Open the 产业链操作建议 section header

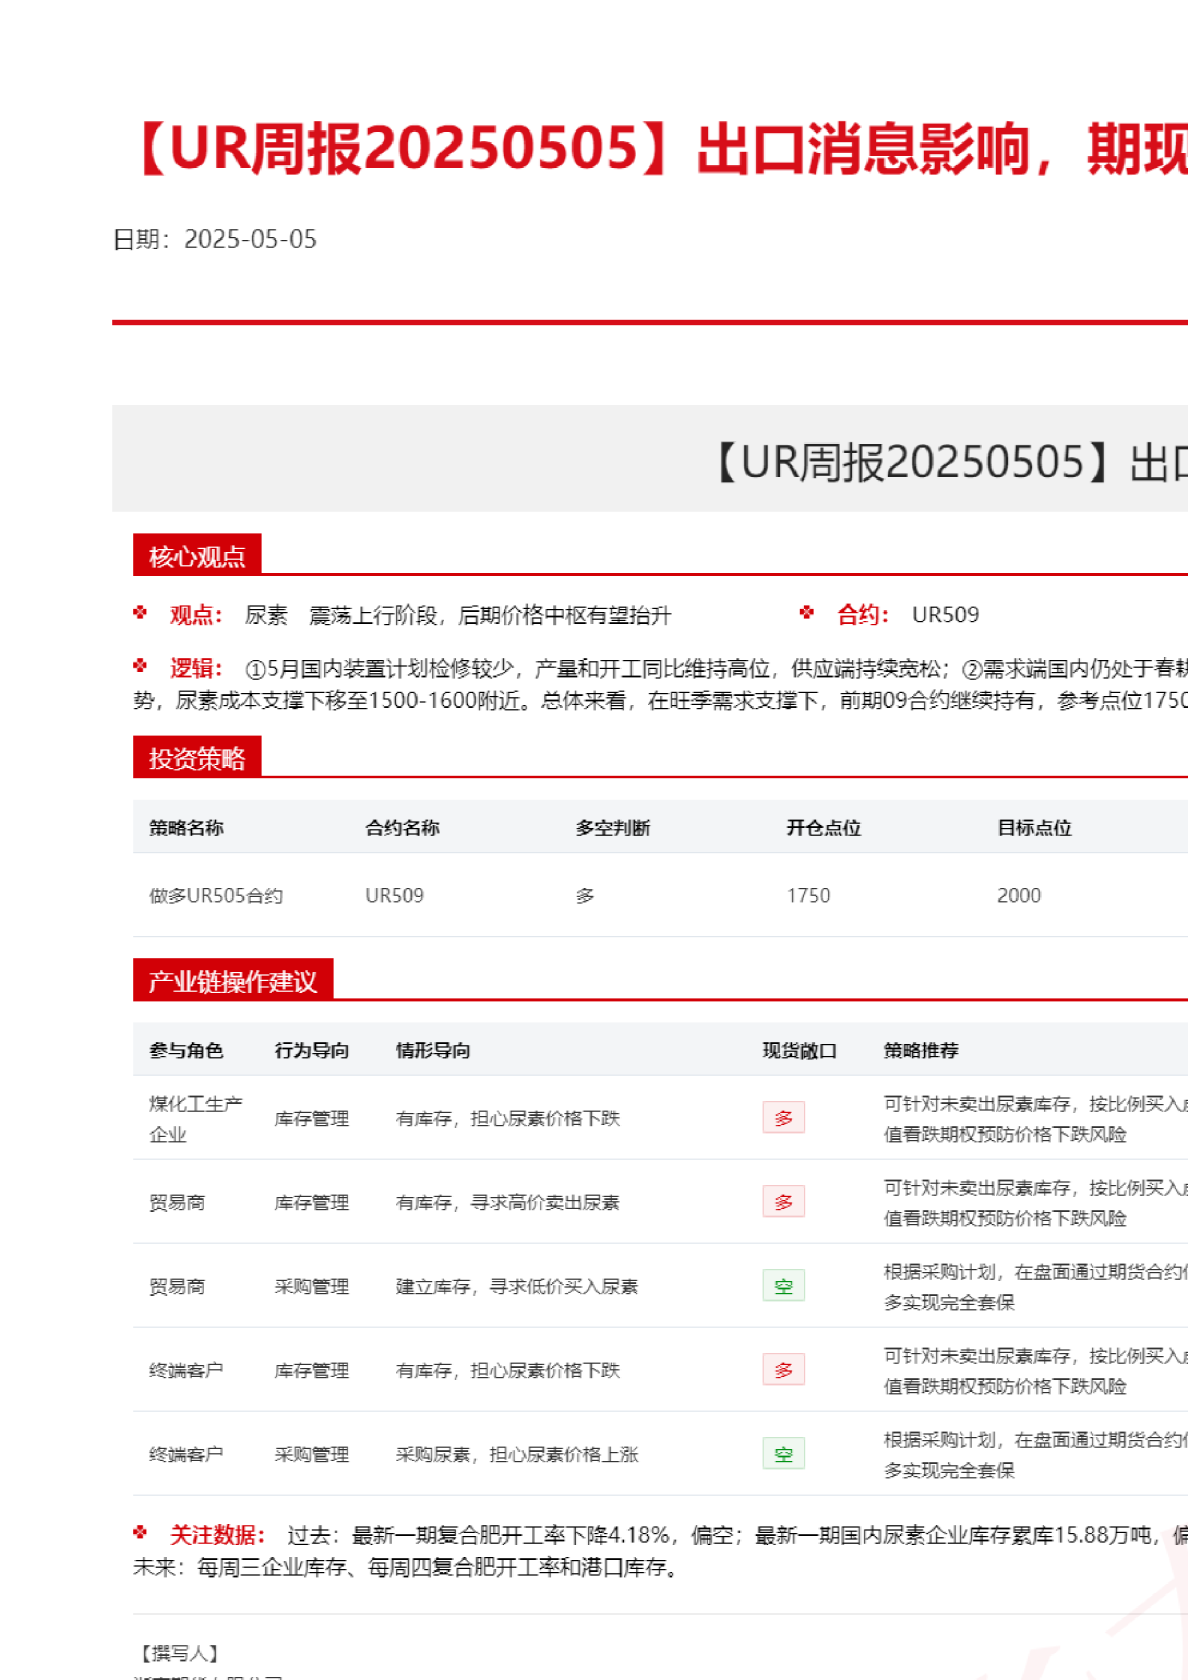pos(233,981)
